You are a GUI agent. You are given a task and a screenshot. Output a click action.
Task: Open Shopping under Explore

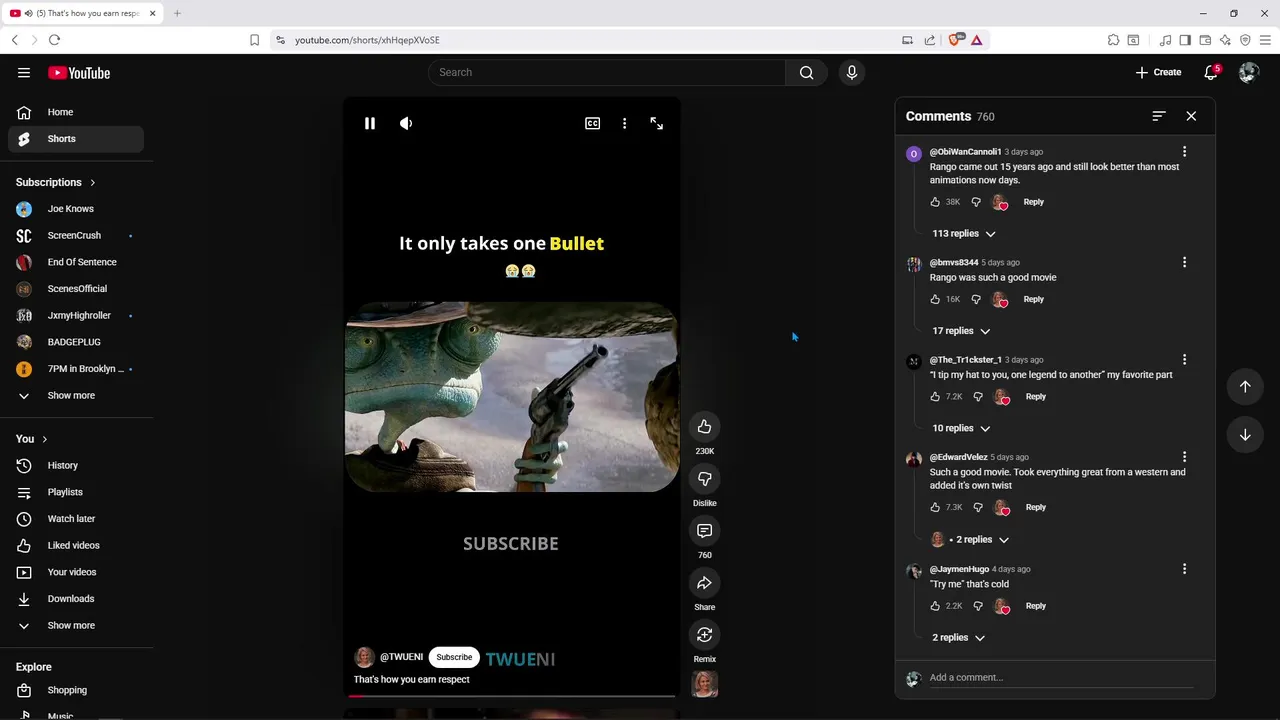point(76,690)
